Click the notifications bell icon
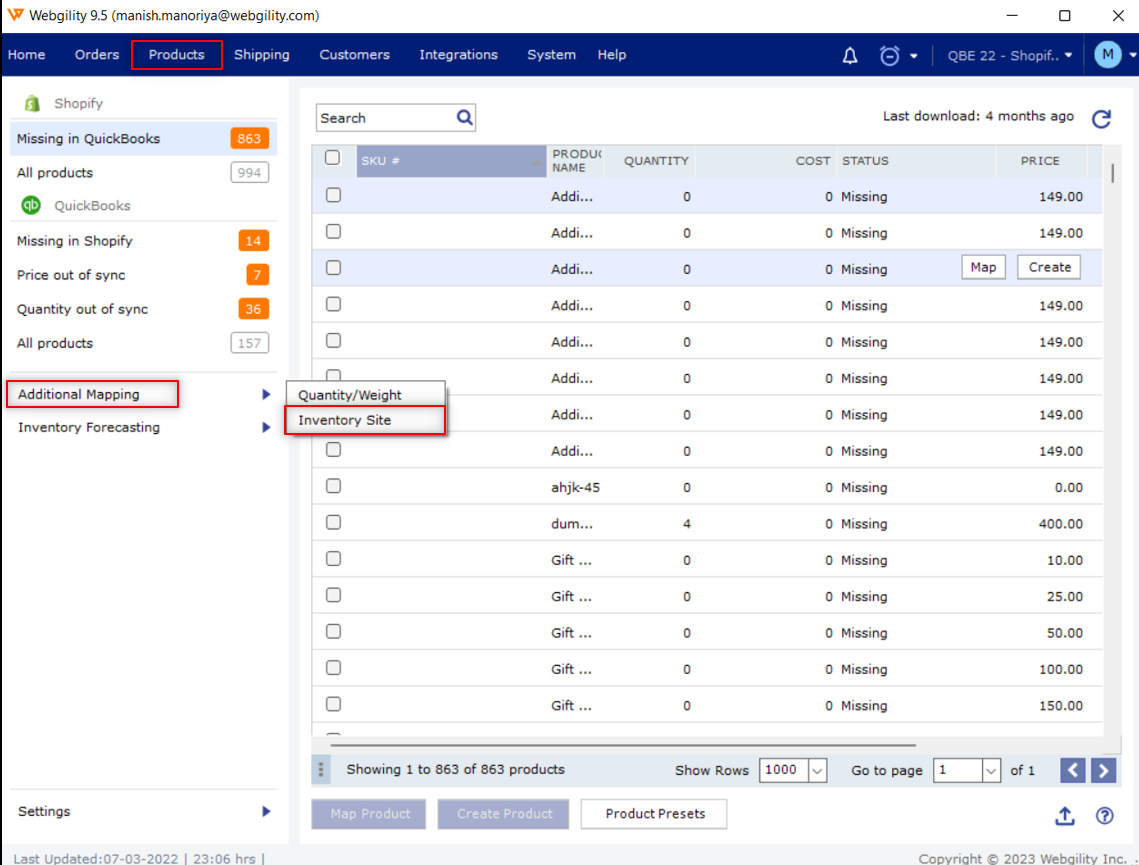 [x=850, y=55]
